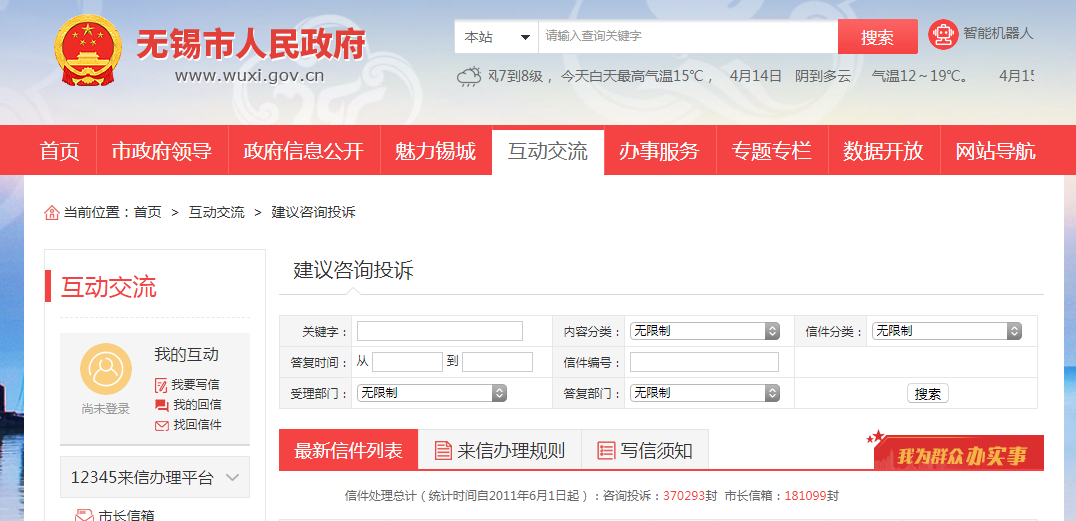Click the 关键字 input field

click(x=440, y=331)
